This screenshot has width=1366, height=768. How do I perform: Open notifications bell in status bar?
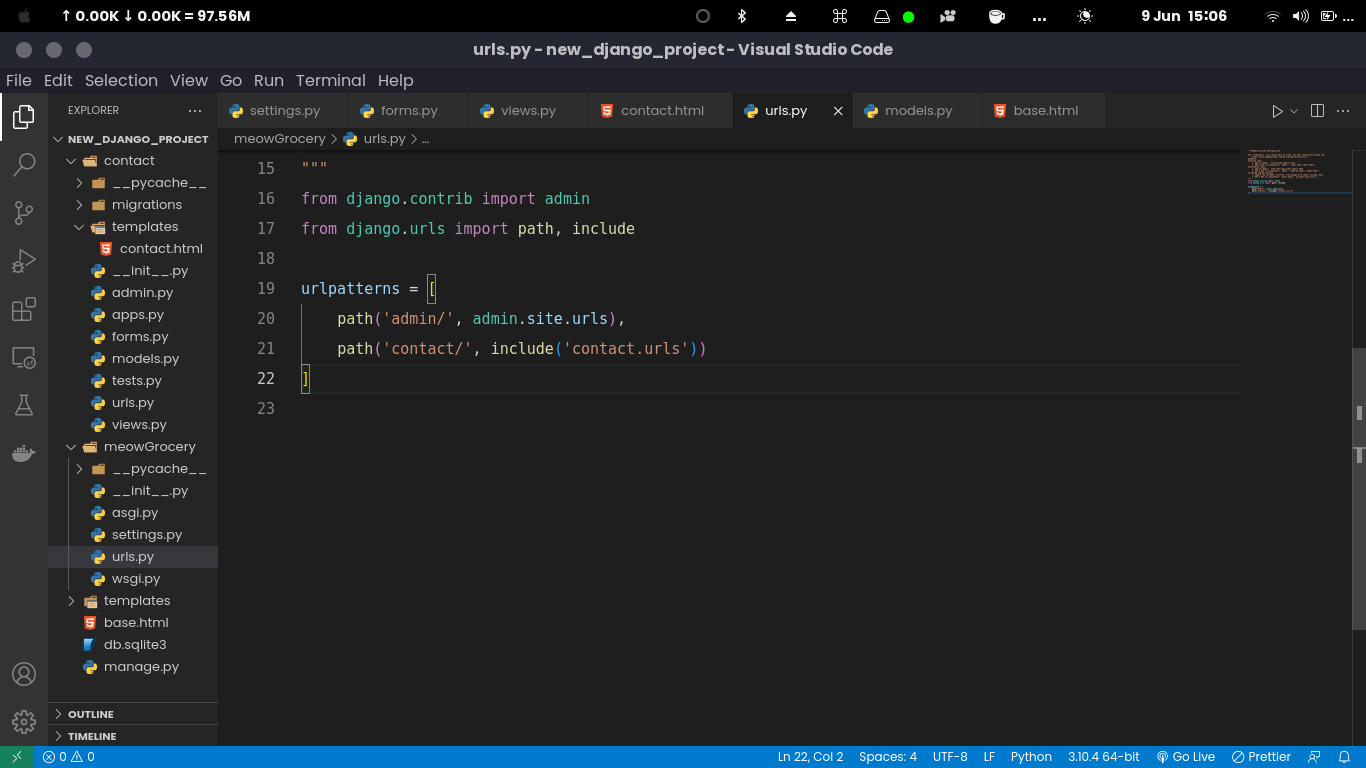[1345, 757]
